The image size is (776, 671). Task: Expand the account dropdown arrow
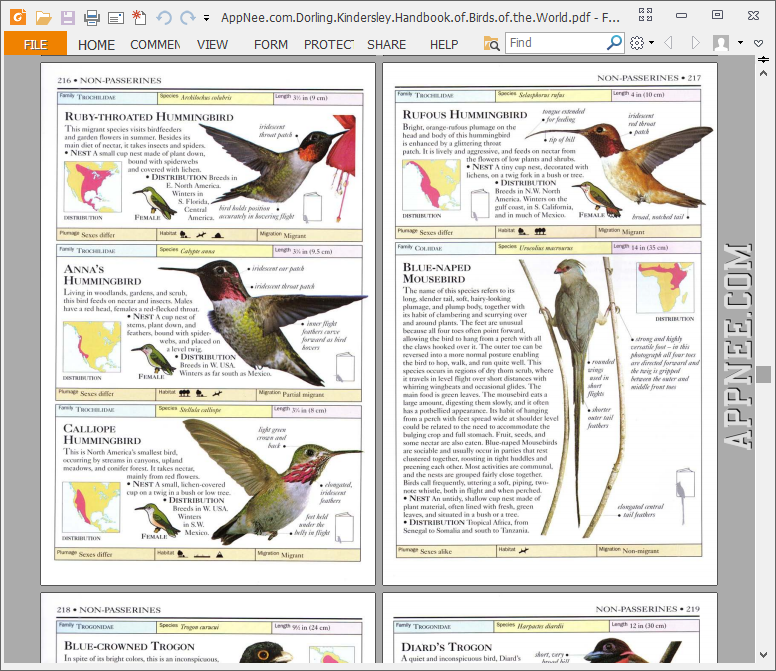click(x=740, y=43)
